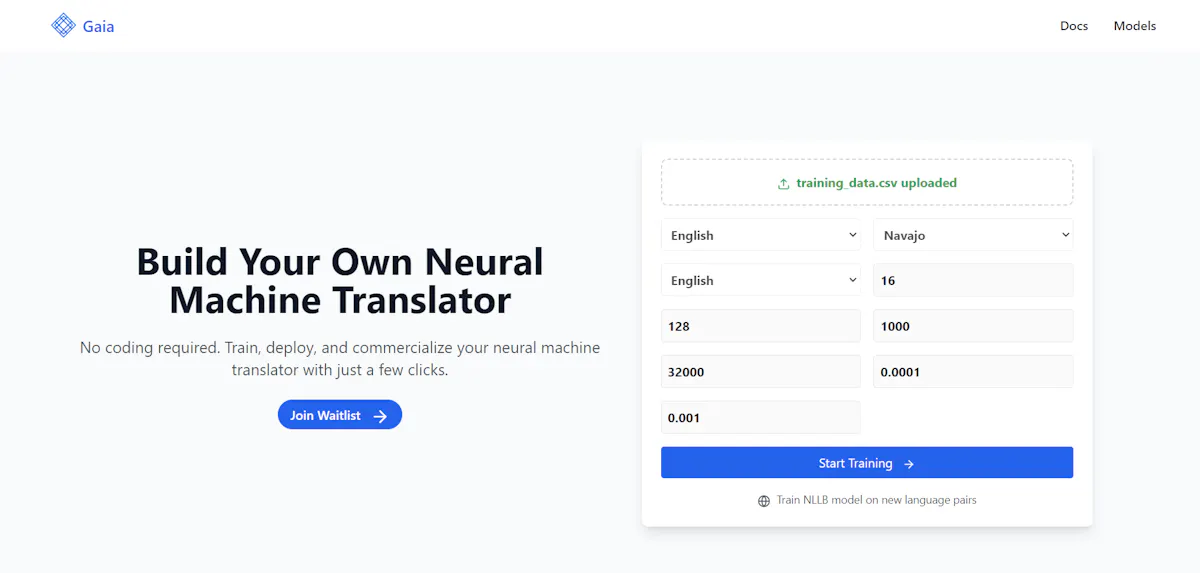
Task: Edit the field containing 0.0001
Action: tap(973, 371)
